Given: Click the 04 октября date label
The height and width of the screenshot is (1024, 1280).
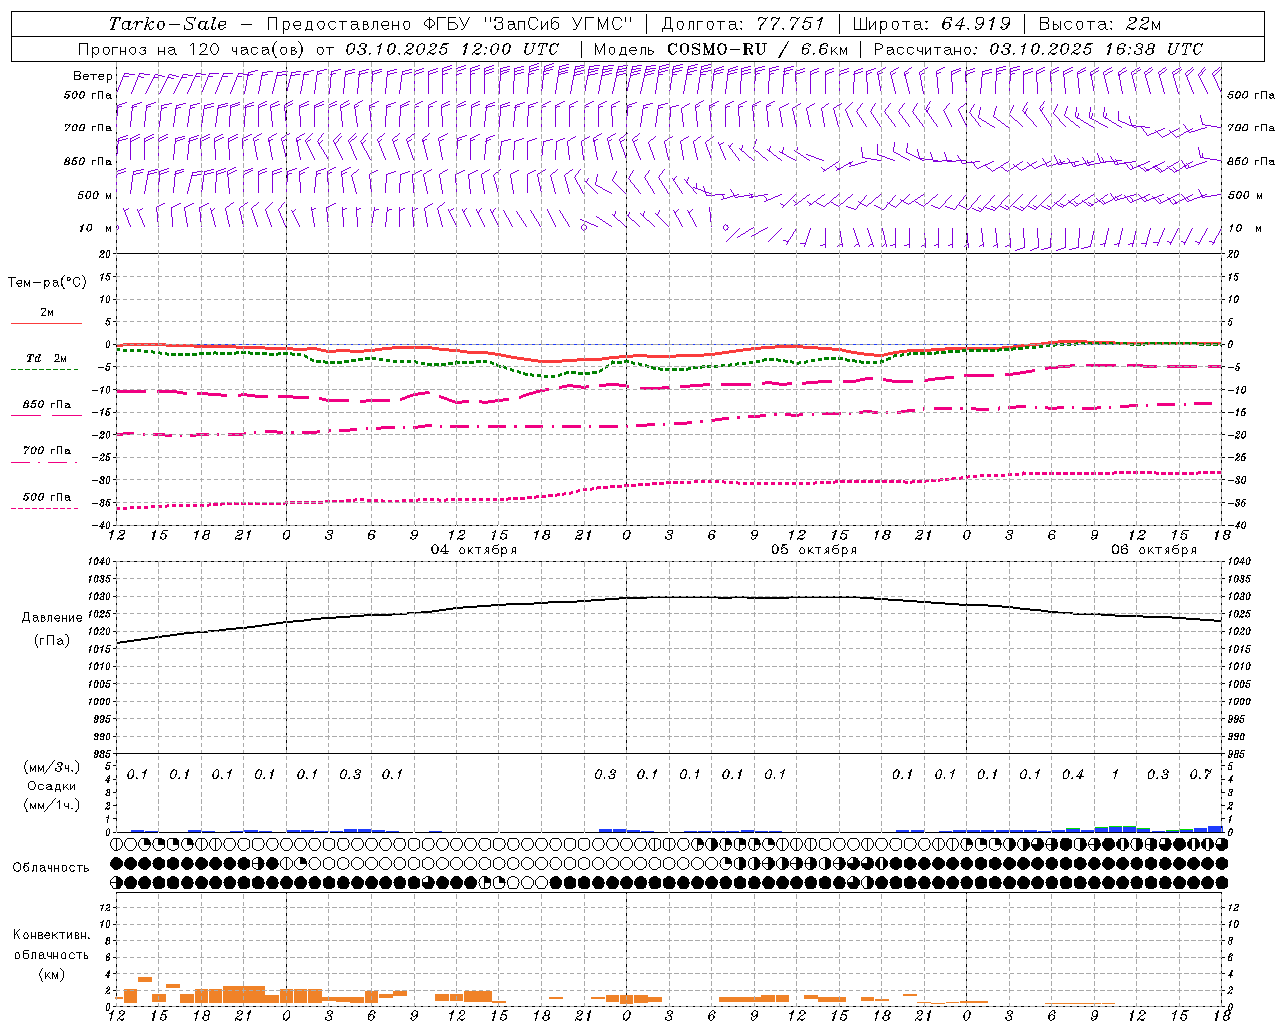Looking at the screenshot, I should [x=474, y=550].
